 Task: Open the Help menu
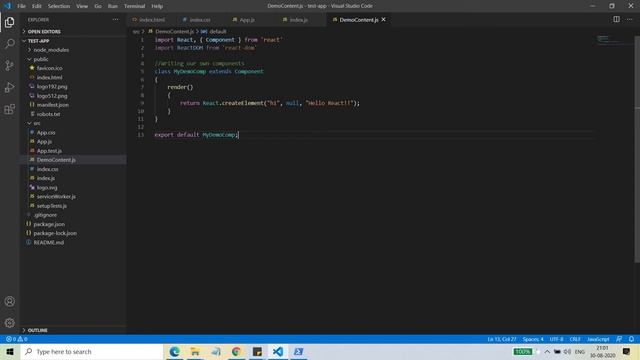tap(157, 6)
